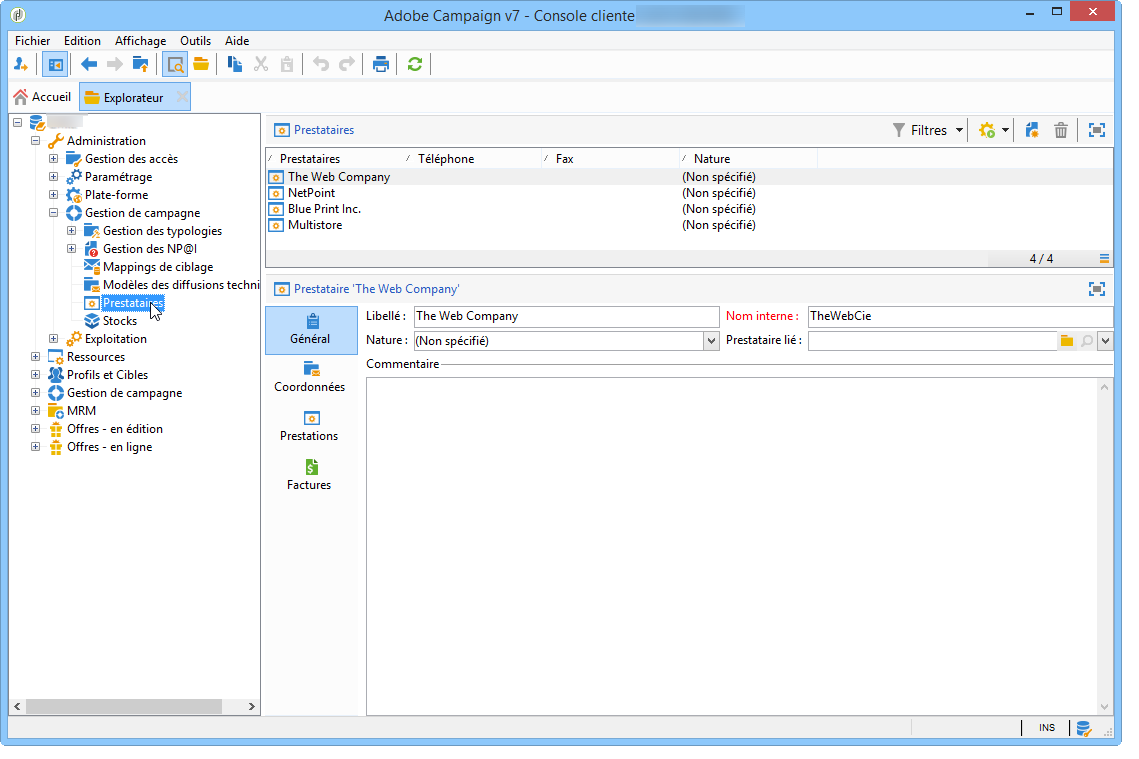Click the paste clipboard icon
The height and width of the screenshot is (759, 1139).
click(x=287, y=65)
